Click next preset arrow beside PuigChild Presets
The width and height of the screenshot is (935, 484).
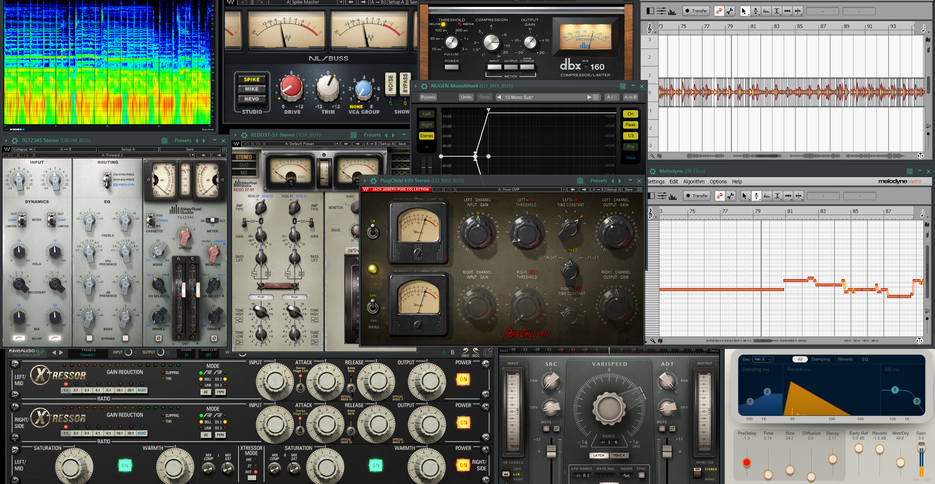(620, 181)
